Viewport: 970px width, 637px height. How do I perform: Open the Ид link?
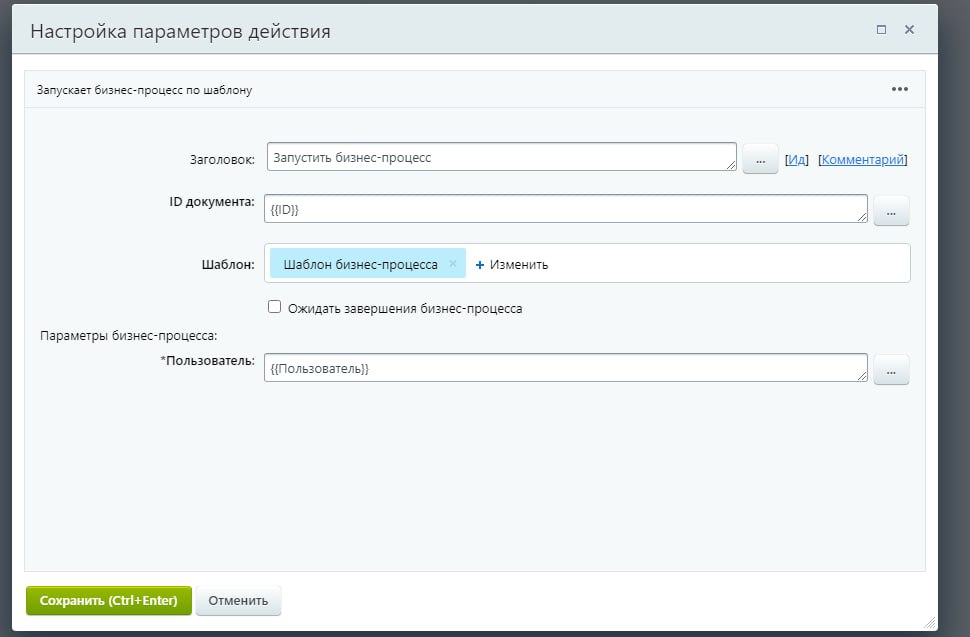click(x=796, y=159)
